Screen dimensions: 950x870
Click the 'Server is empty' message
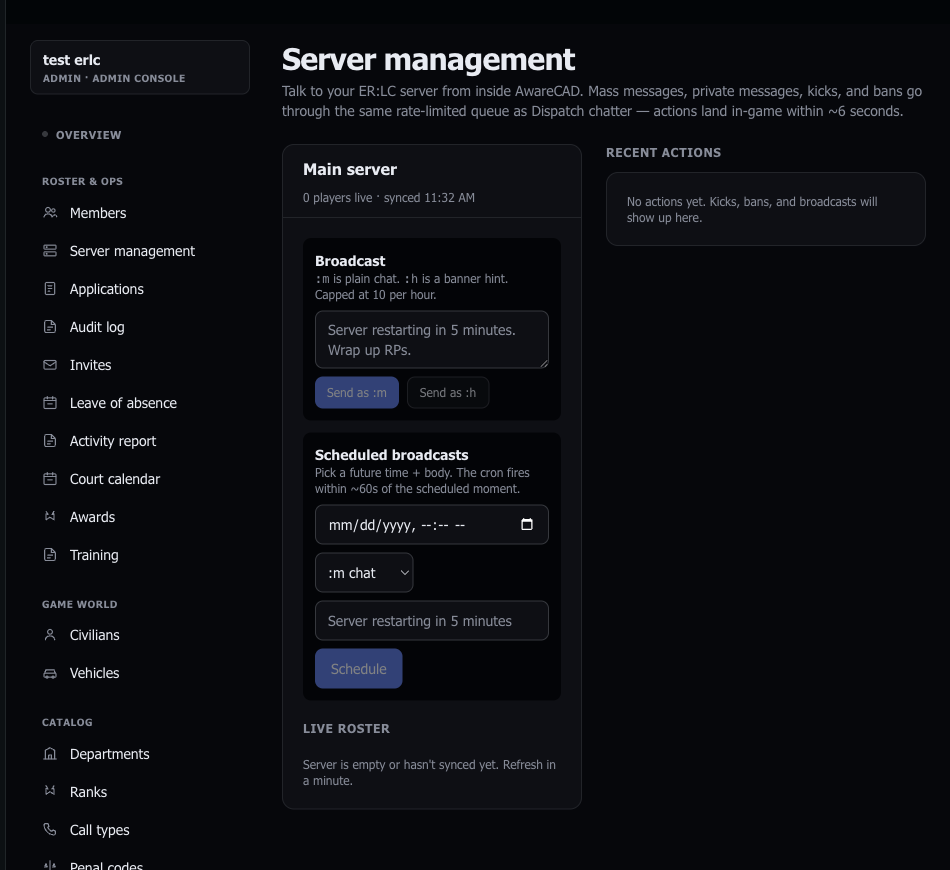click(429, 772)
